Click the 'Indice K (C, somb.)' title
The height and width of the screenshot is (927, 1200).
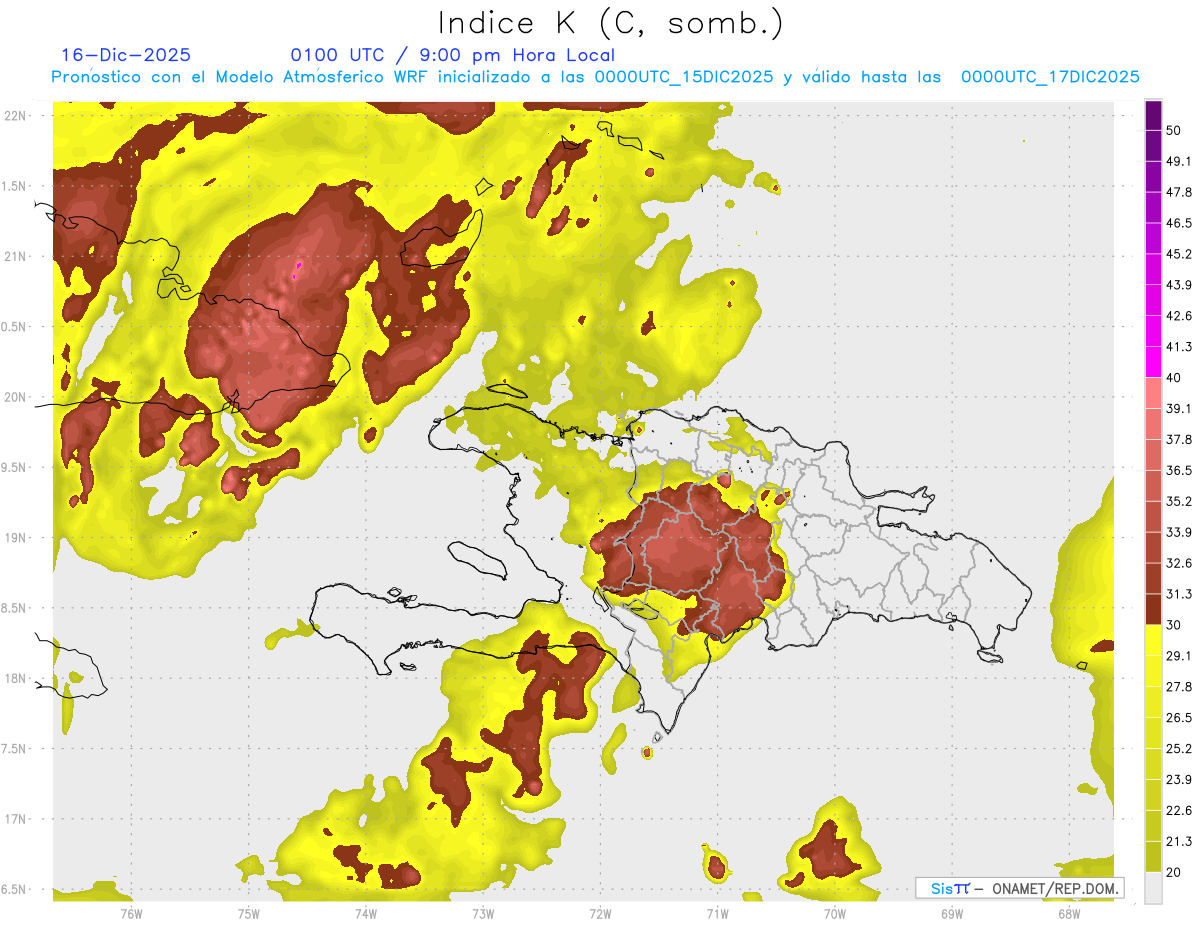[x=611, y=23]
